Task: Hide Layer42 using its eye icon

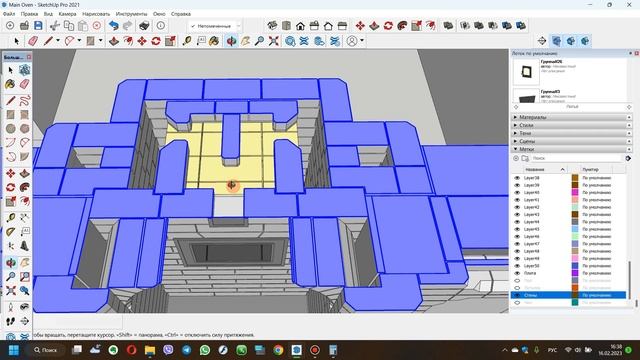Action: click(517, 207)
